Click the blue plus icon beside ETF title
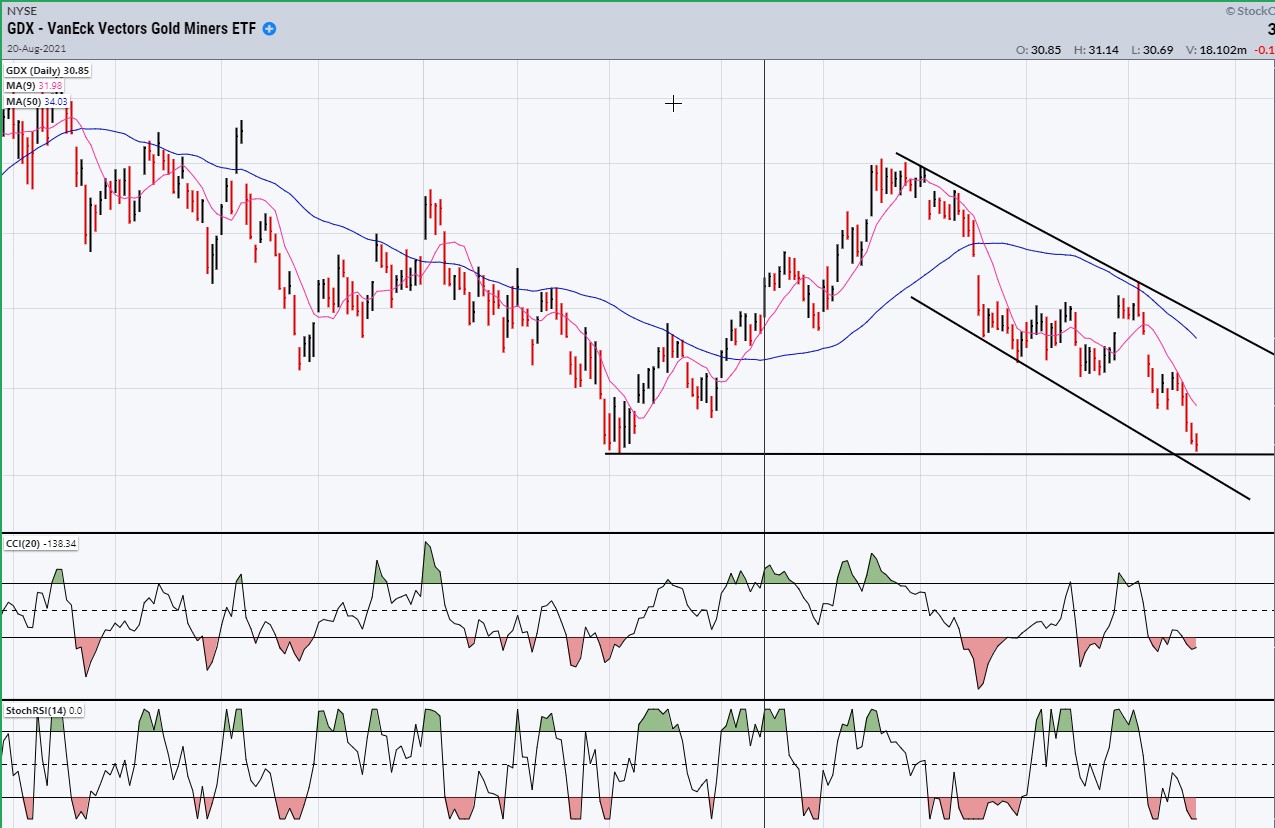Viewport: 1275px width, 828px height. [x=269, y=29]
